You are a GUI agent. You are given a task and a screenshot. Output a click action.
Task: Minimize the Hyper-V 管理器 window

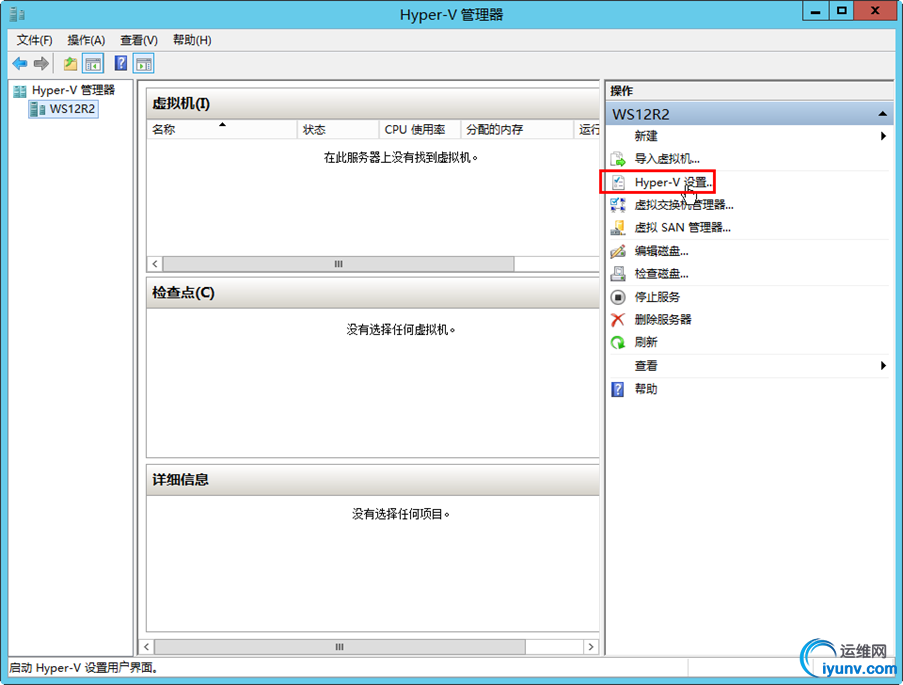pos(815,12)
